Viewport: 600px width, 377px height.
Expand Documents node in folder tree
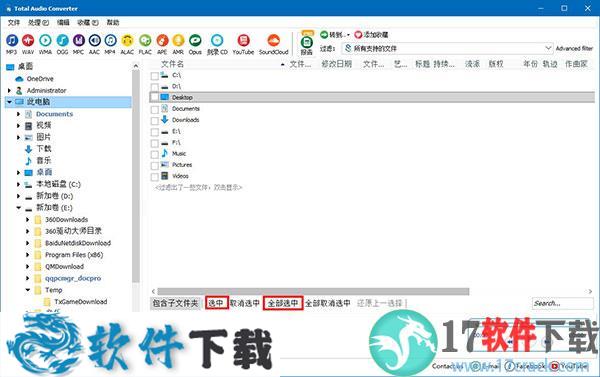tap(18, 114)
